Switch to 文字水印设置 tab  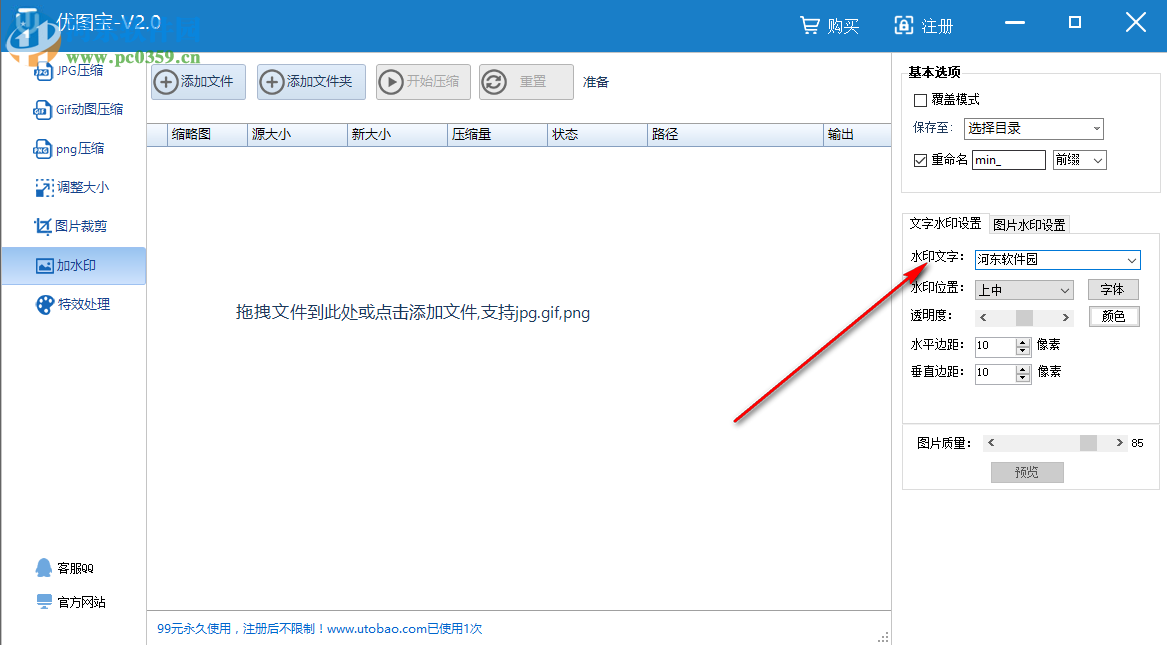coord(945,223)
